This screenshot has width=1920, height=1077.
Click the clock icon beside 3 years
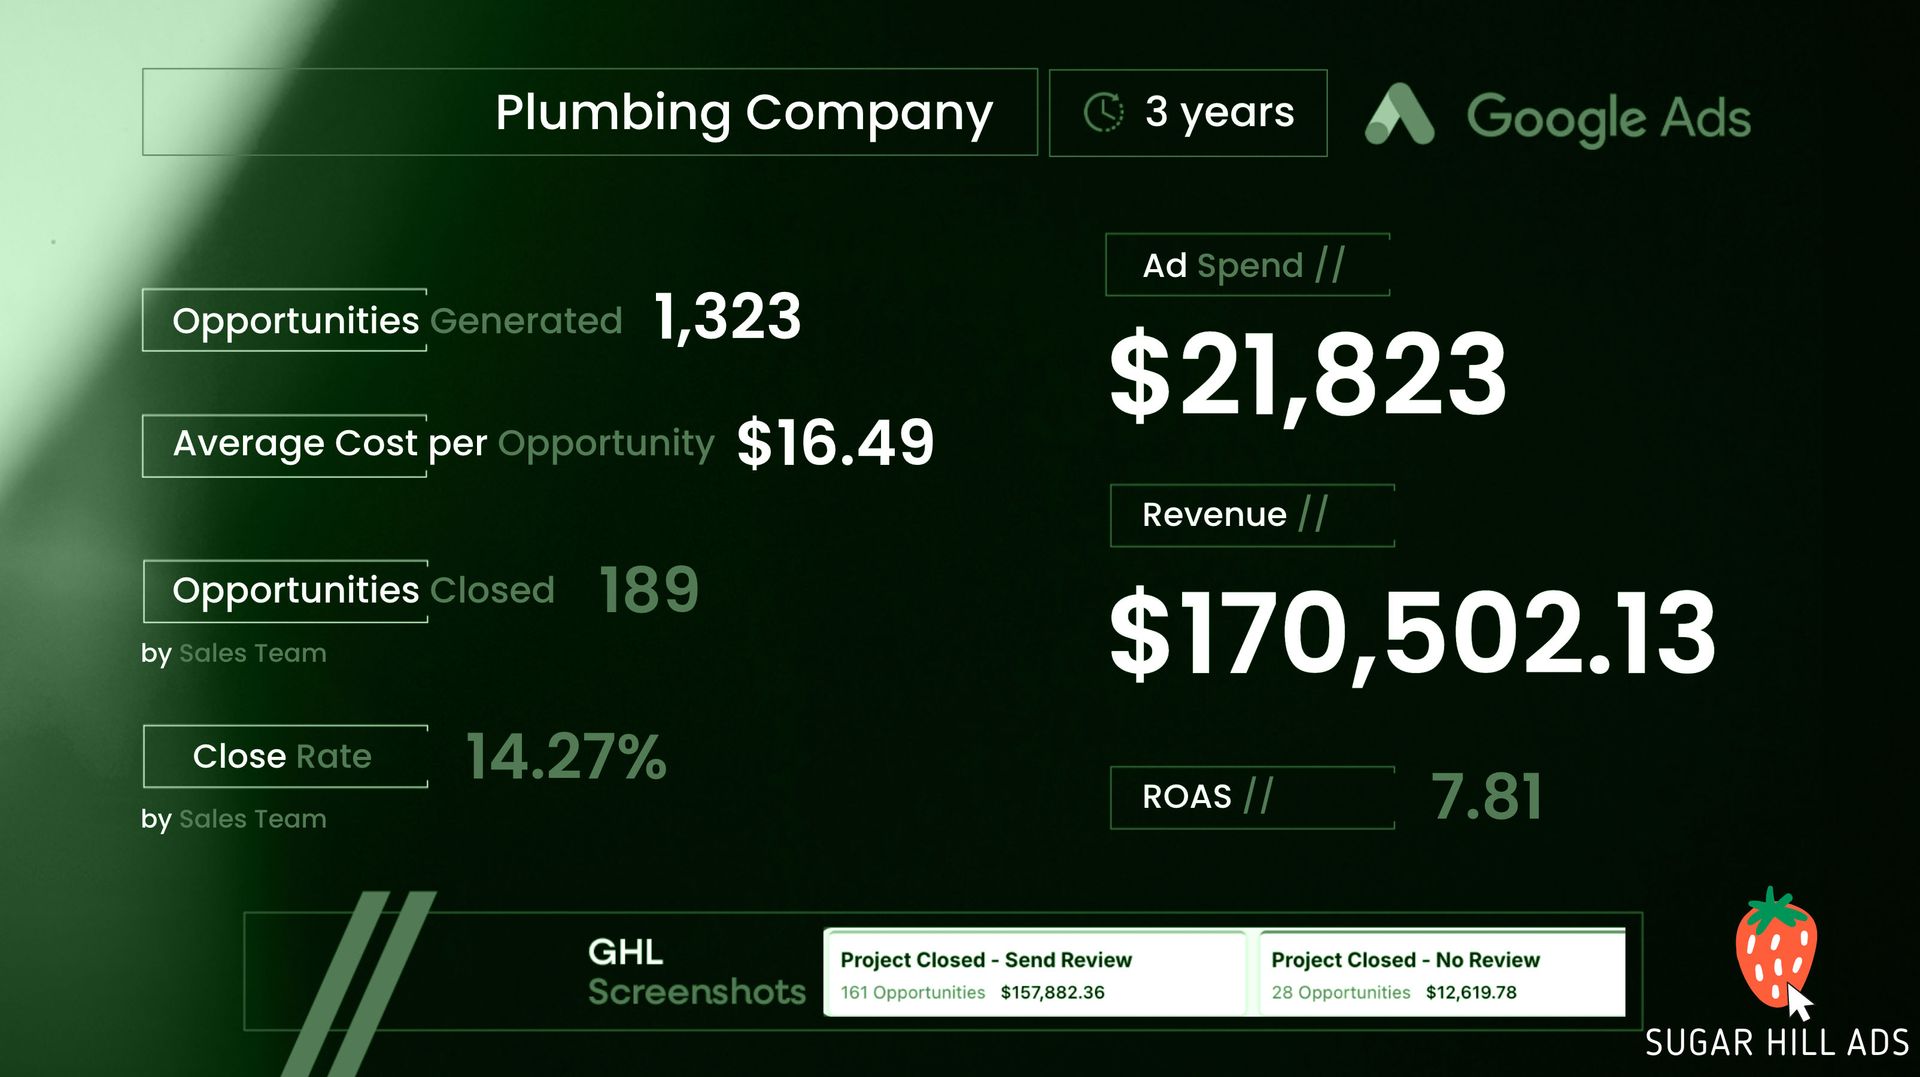1104,112
